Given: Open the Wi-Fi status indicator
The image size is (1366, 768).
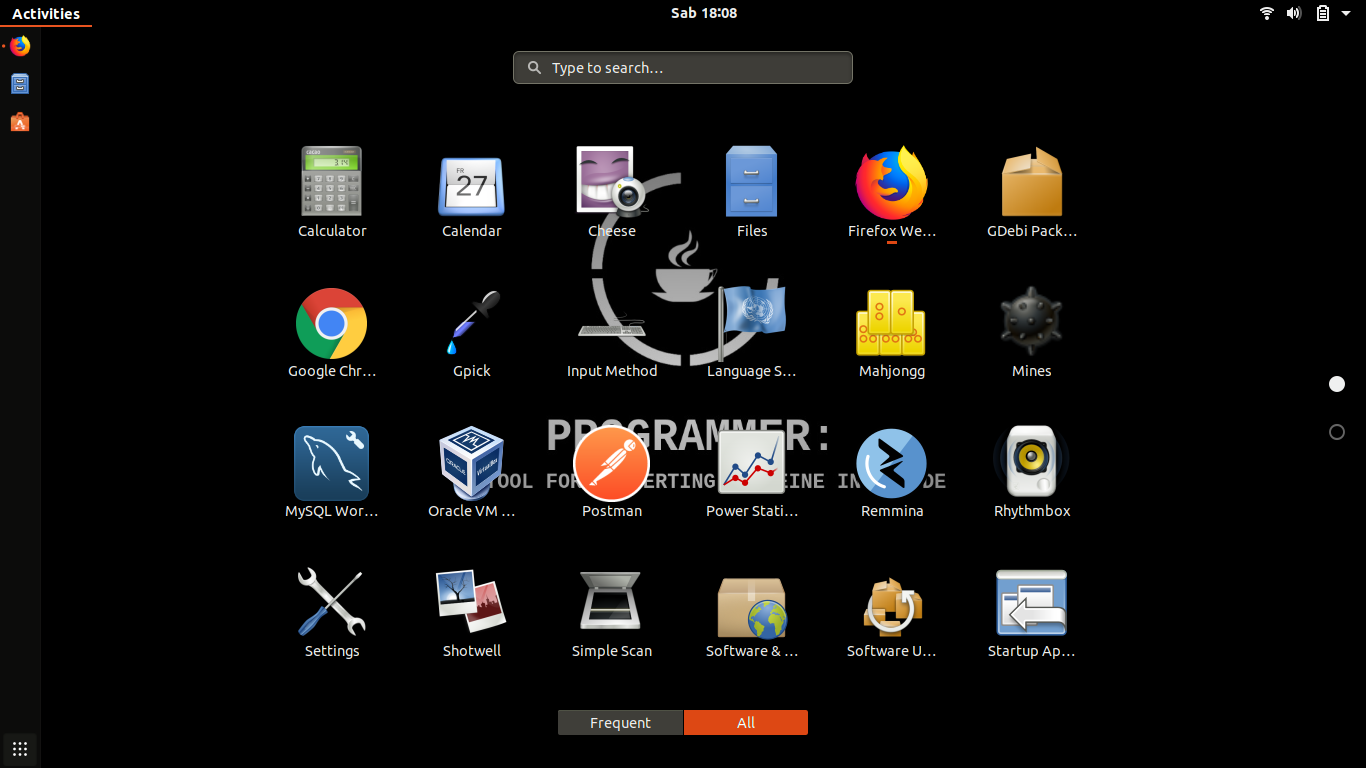Looking at the screenshot, I should pyautogui.click(x=1266, y=13).
